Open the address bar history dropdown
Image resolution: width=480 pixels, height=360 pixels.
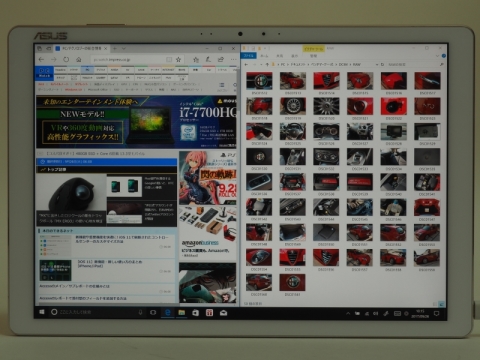pyautogui.click(x=377, y=64)
